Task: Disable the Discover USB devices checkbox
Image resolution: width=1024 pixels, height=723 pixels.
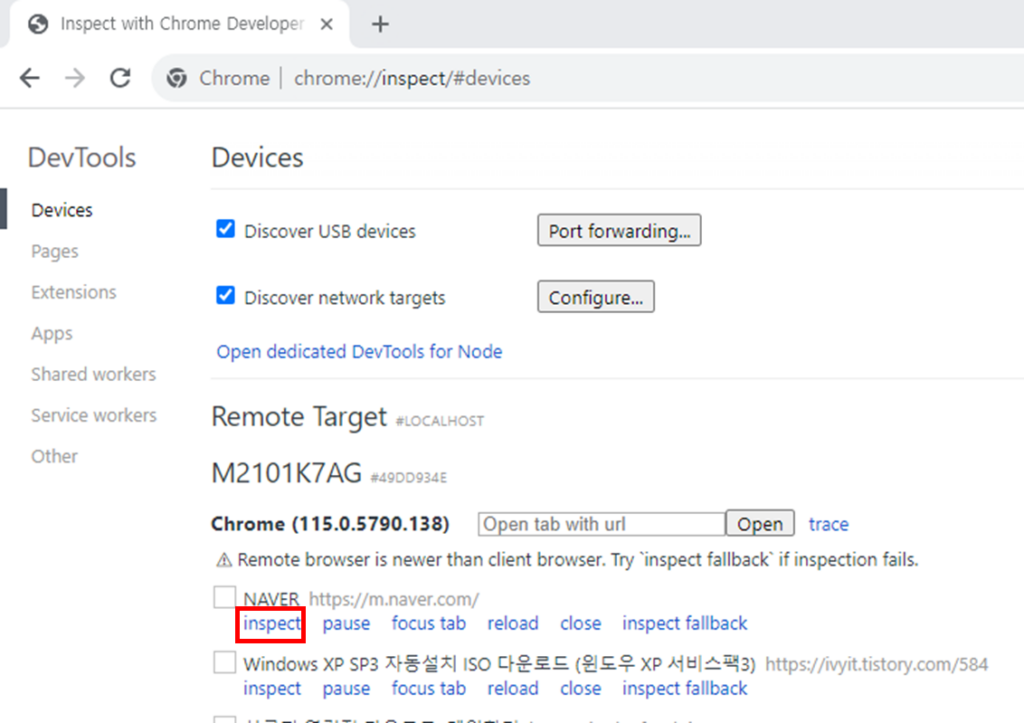Action: pyautogui.click(x=224, y=229)
